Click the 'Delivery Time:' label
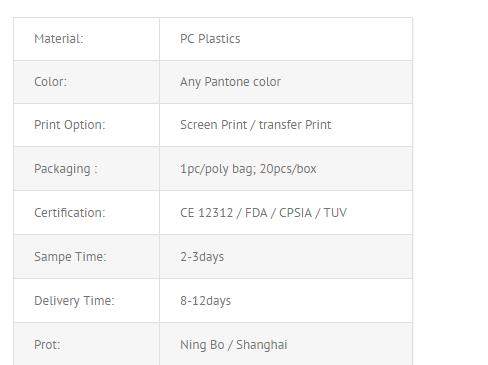The height and width of the screenshot is (365, 488). [x=74, y=301]
